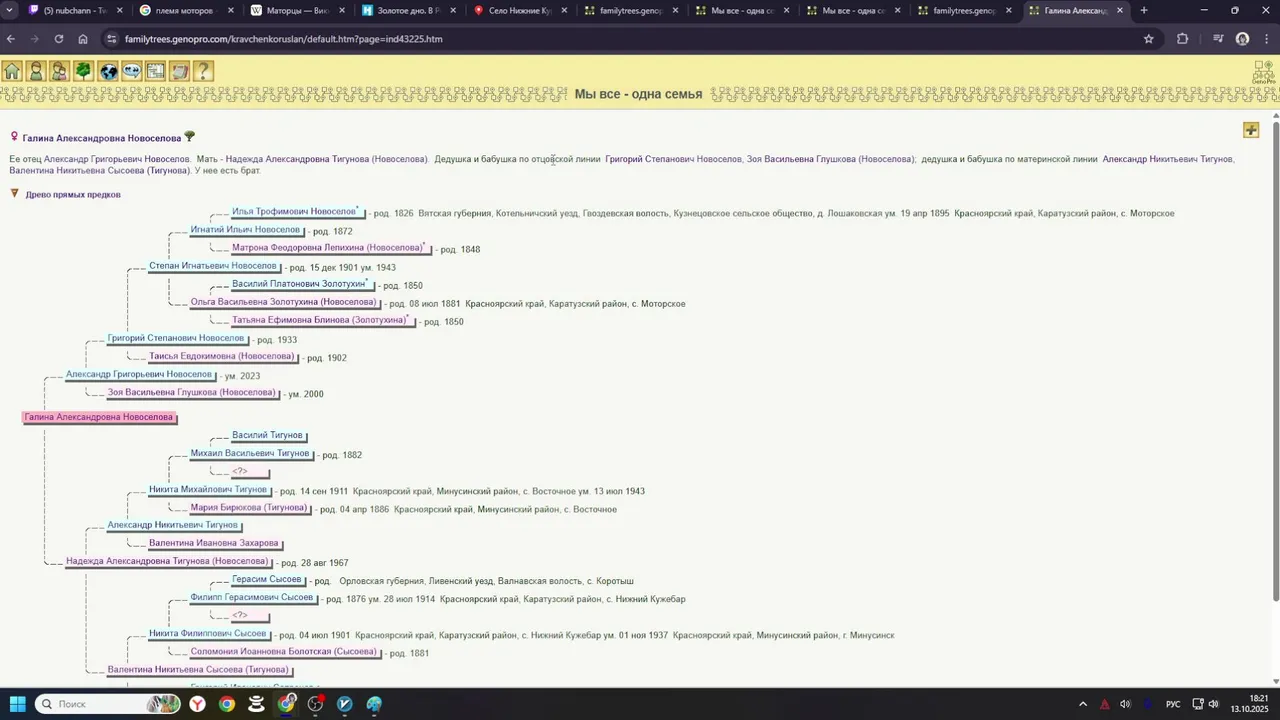Select the highlighted Галина Александровна Новоселова box
This screenshot has height=720, width=1280.
98,417
